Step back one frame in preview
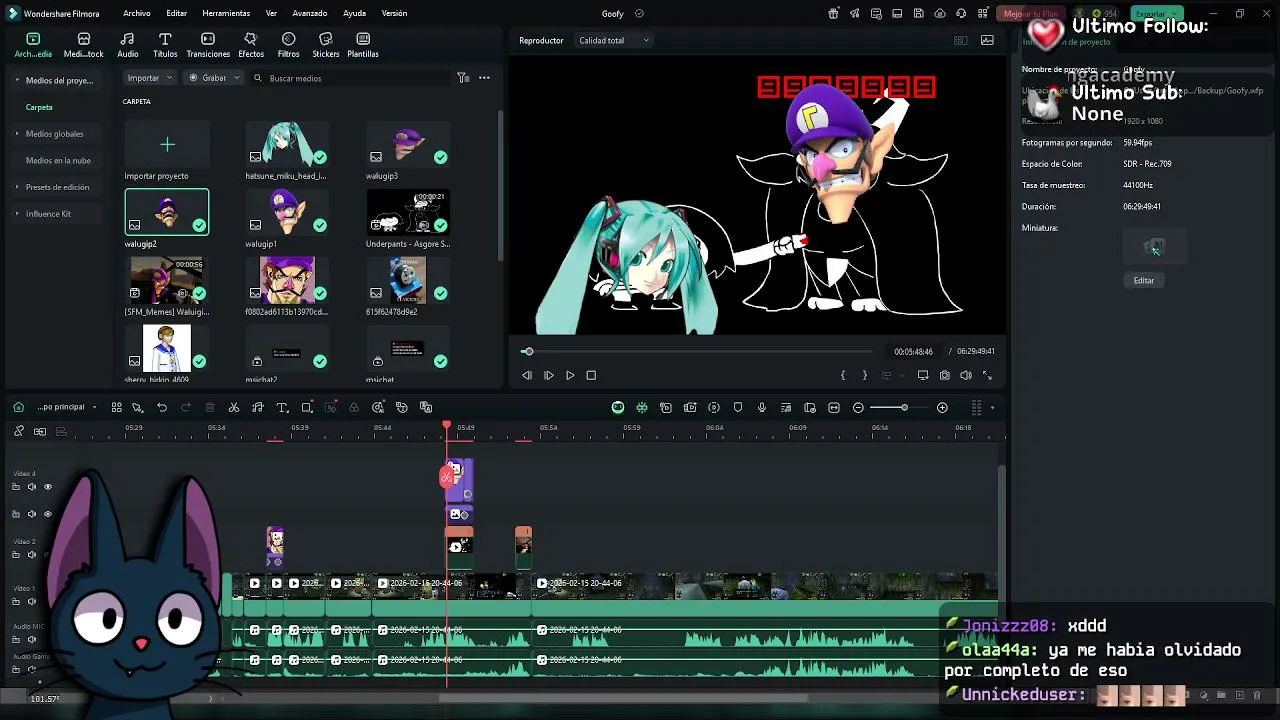The image size is (1280, 720). coord(527,375)
